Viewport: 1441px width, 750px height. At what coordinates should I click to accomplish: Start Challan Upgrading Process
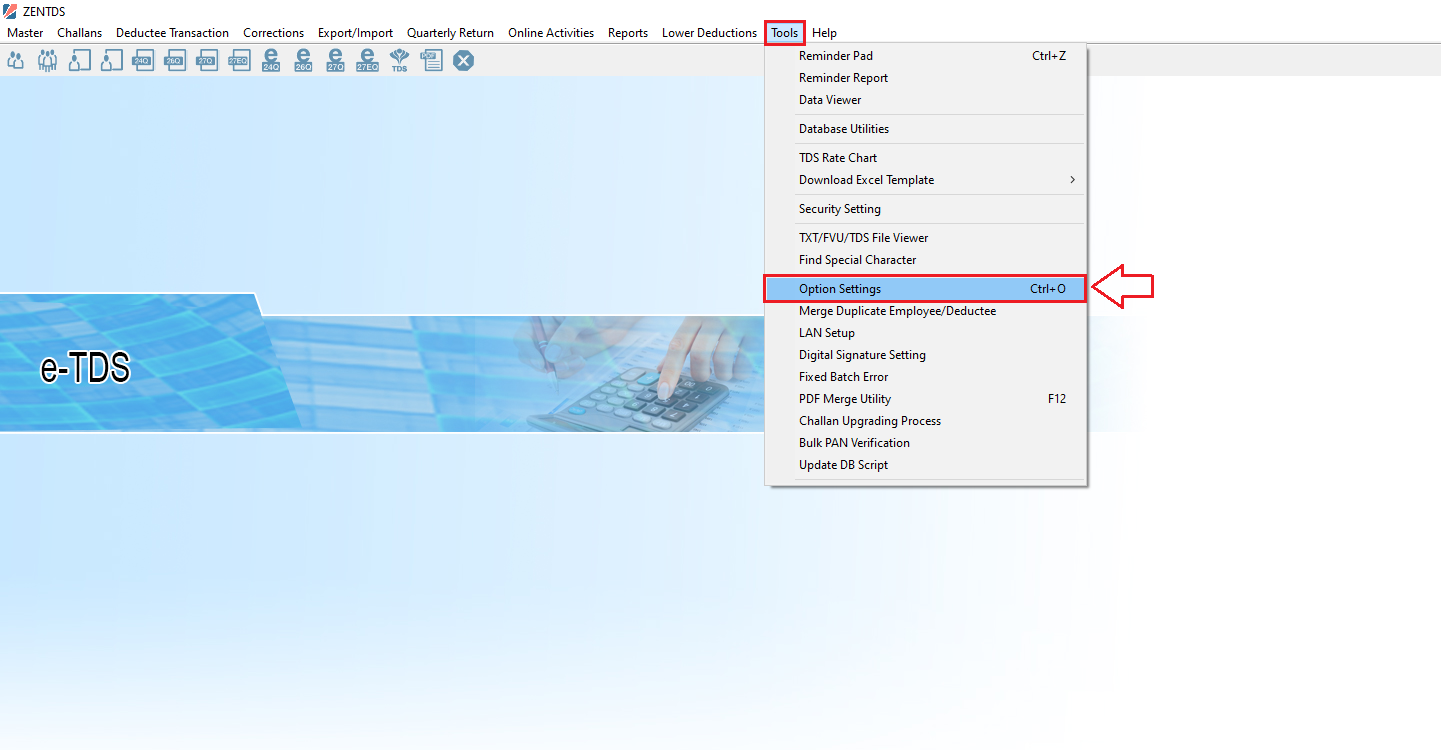click(x=926, y=421)
